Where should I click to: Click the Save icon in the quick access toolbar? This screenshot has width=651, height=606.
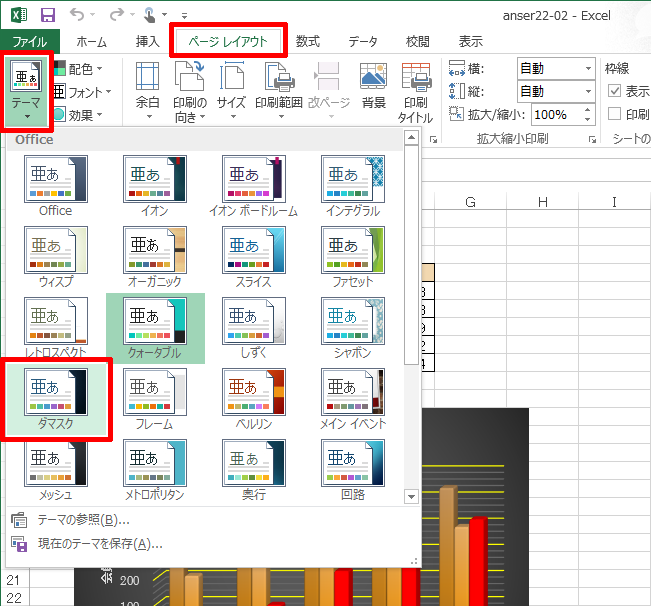pos(48,15)
